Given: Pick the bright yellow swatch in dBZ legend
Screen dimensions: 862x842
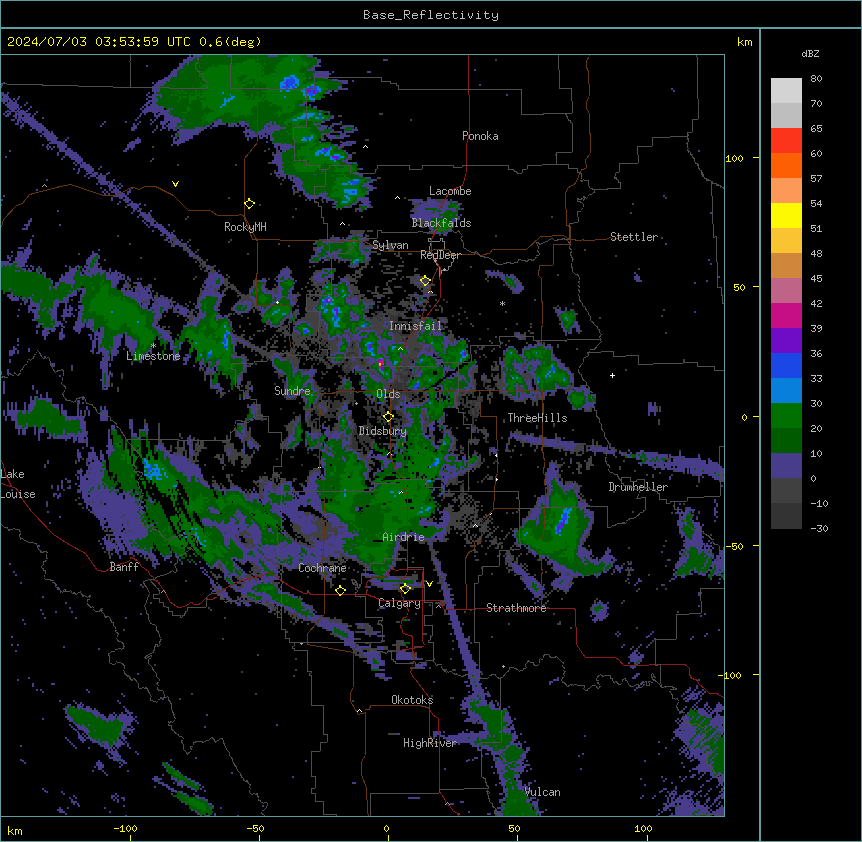Looking at the screenshot, I should point(786,215).
